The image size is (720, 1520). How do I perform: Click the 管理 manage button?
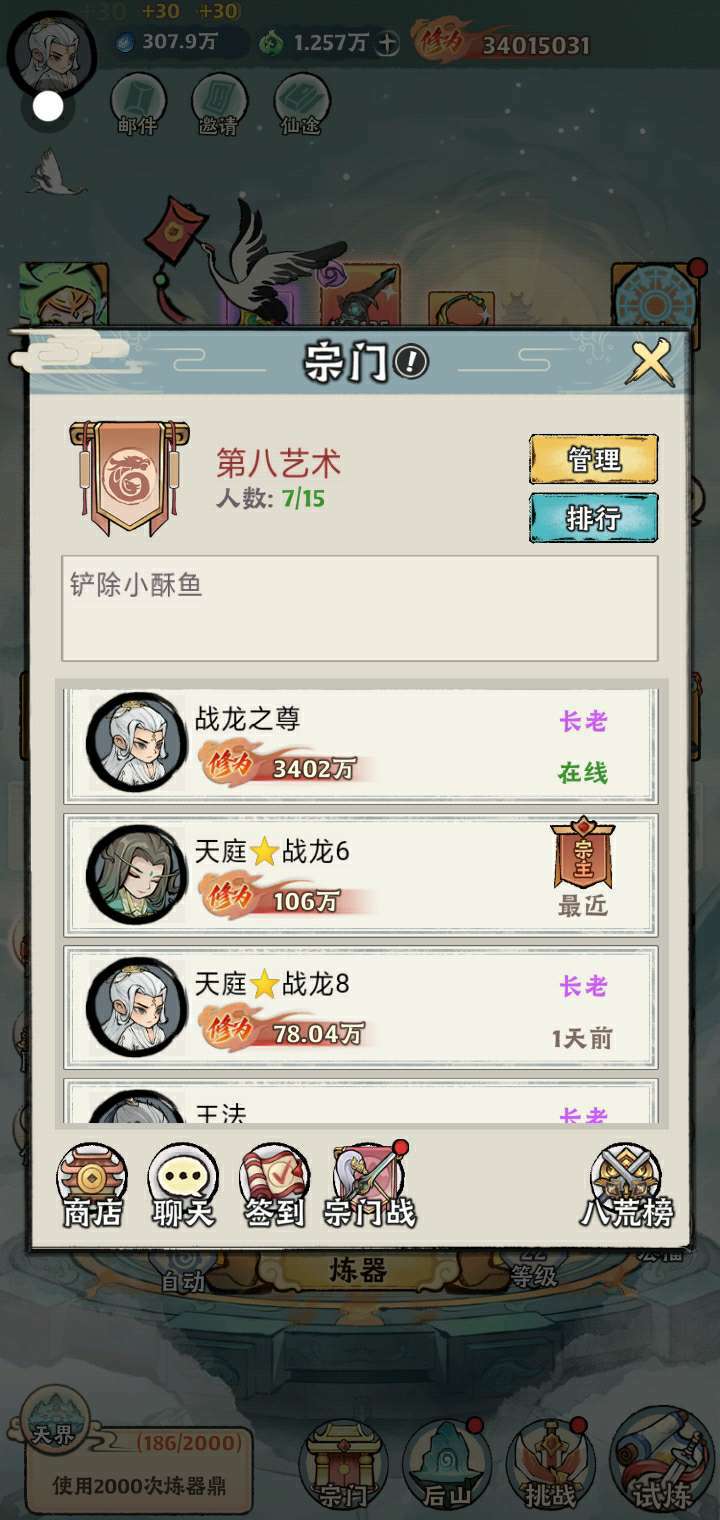click(593, 459)
